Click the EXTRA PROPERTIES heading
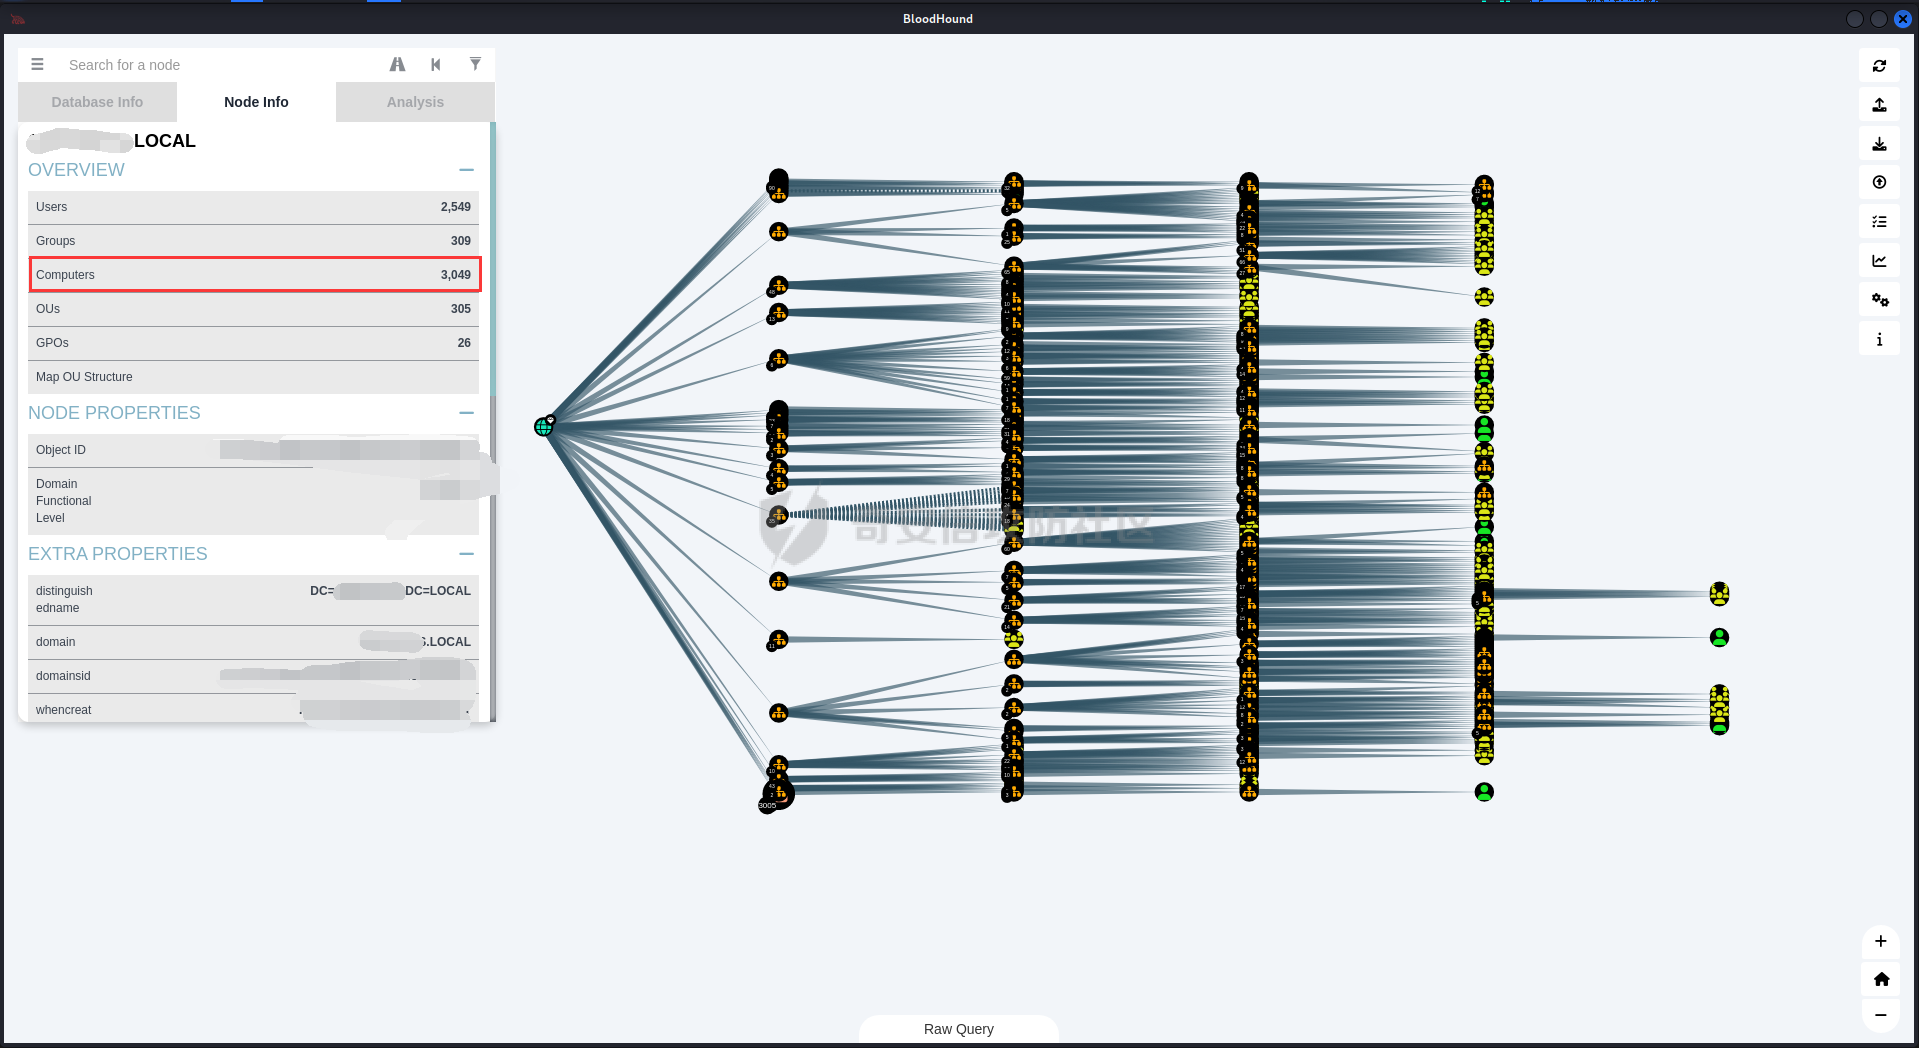 118,554
